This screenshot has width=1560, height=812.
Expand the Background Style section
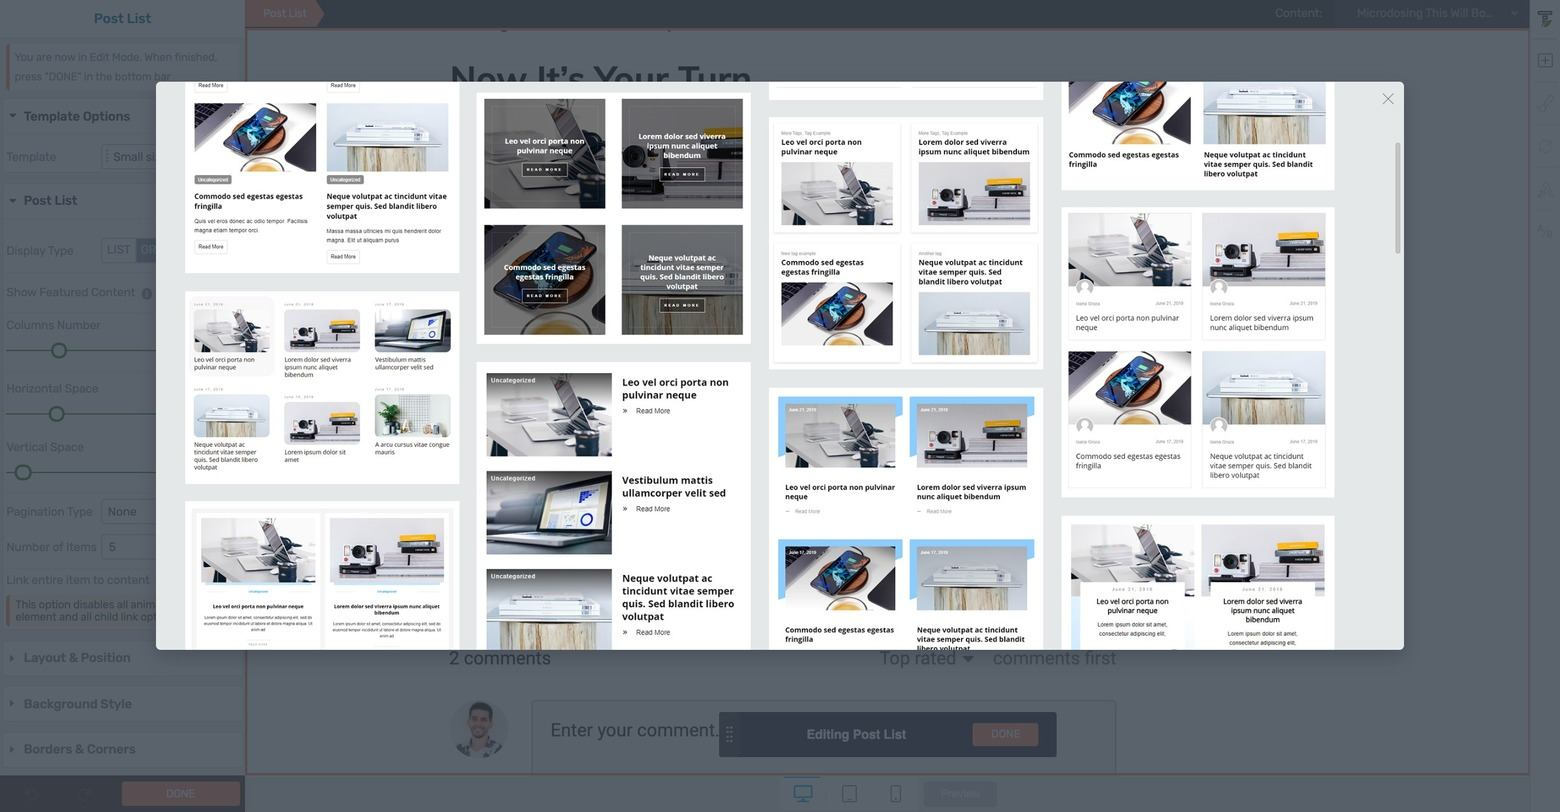(x=77, y=704)
